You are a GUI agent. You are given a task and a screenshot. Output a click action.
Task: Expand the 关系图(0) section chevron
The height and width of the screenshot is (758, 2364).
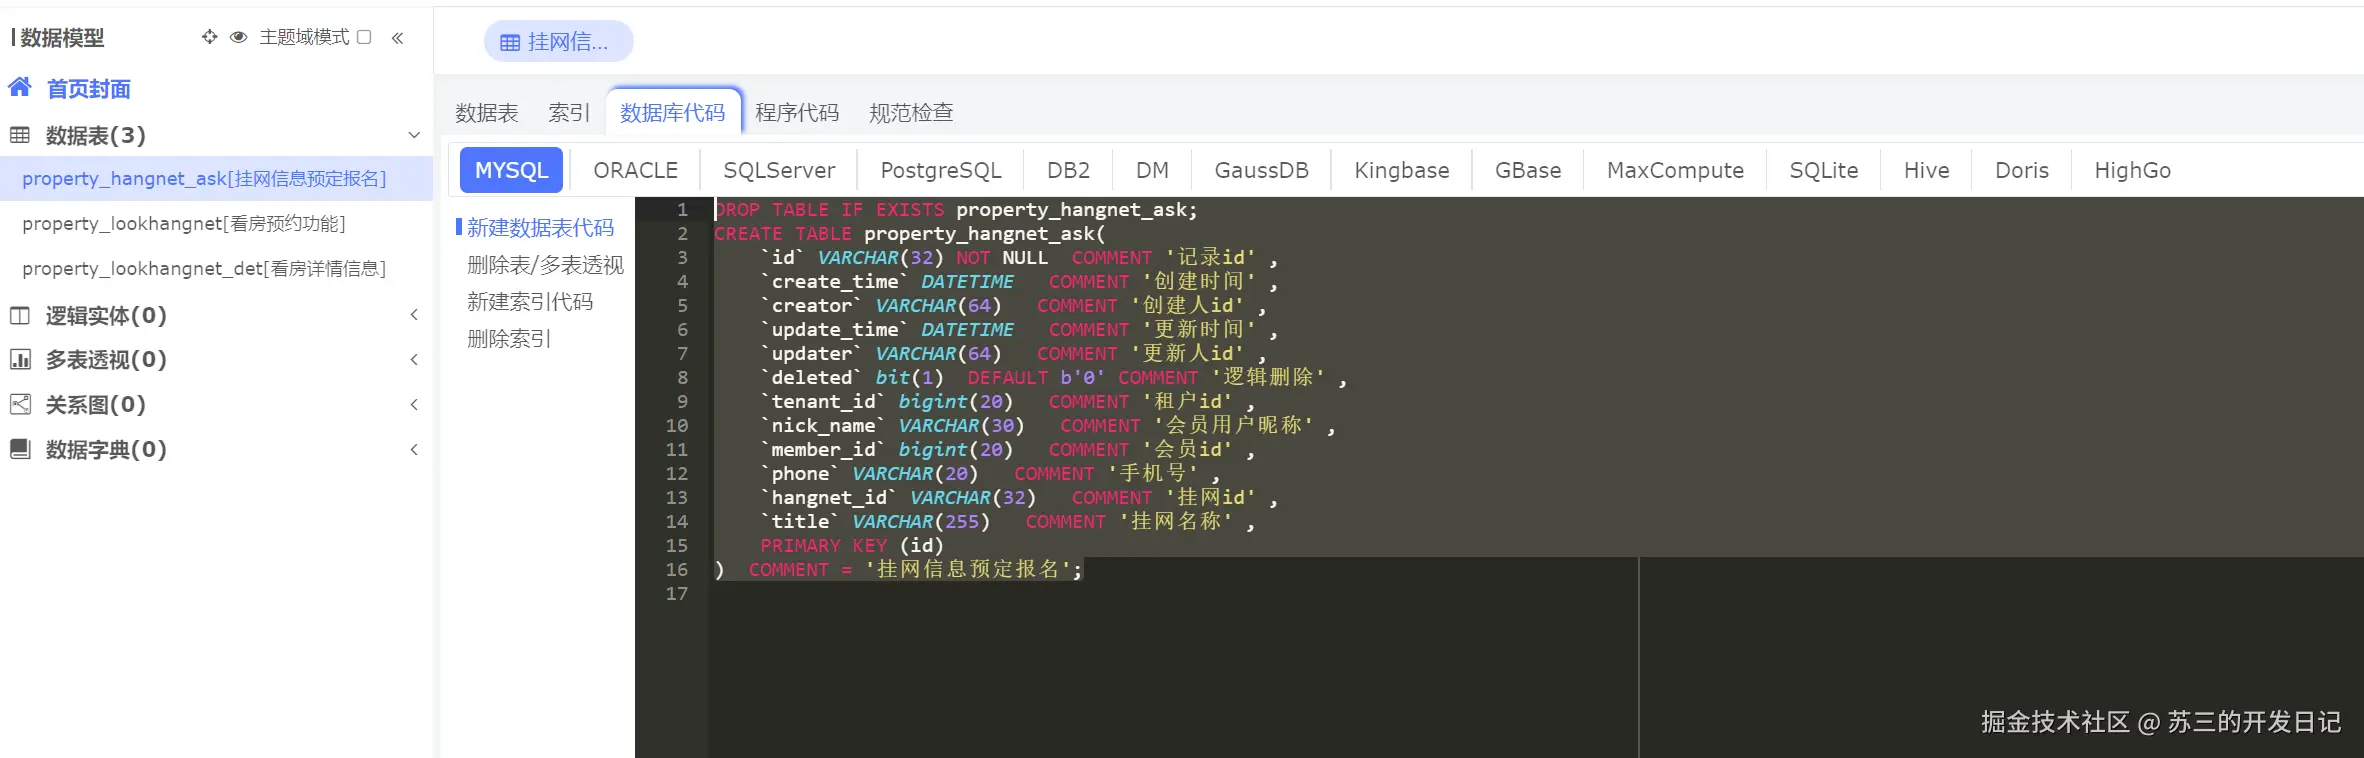point(414,404)
